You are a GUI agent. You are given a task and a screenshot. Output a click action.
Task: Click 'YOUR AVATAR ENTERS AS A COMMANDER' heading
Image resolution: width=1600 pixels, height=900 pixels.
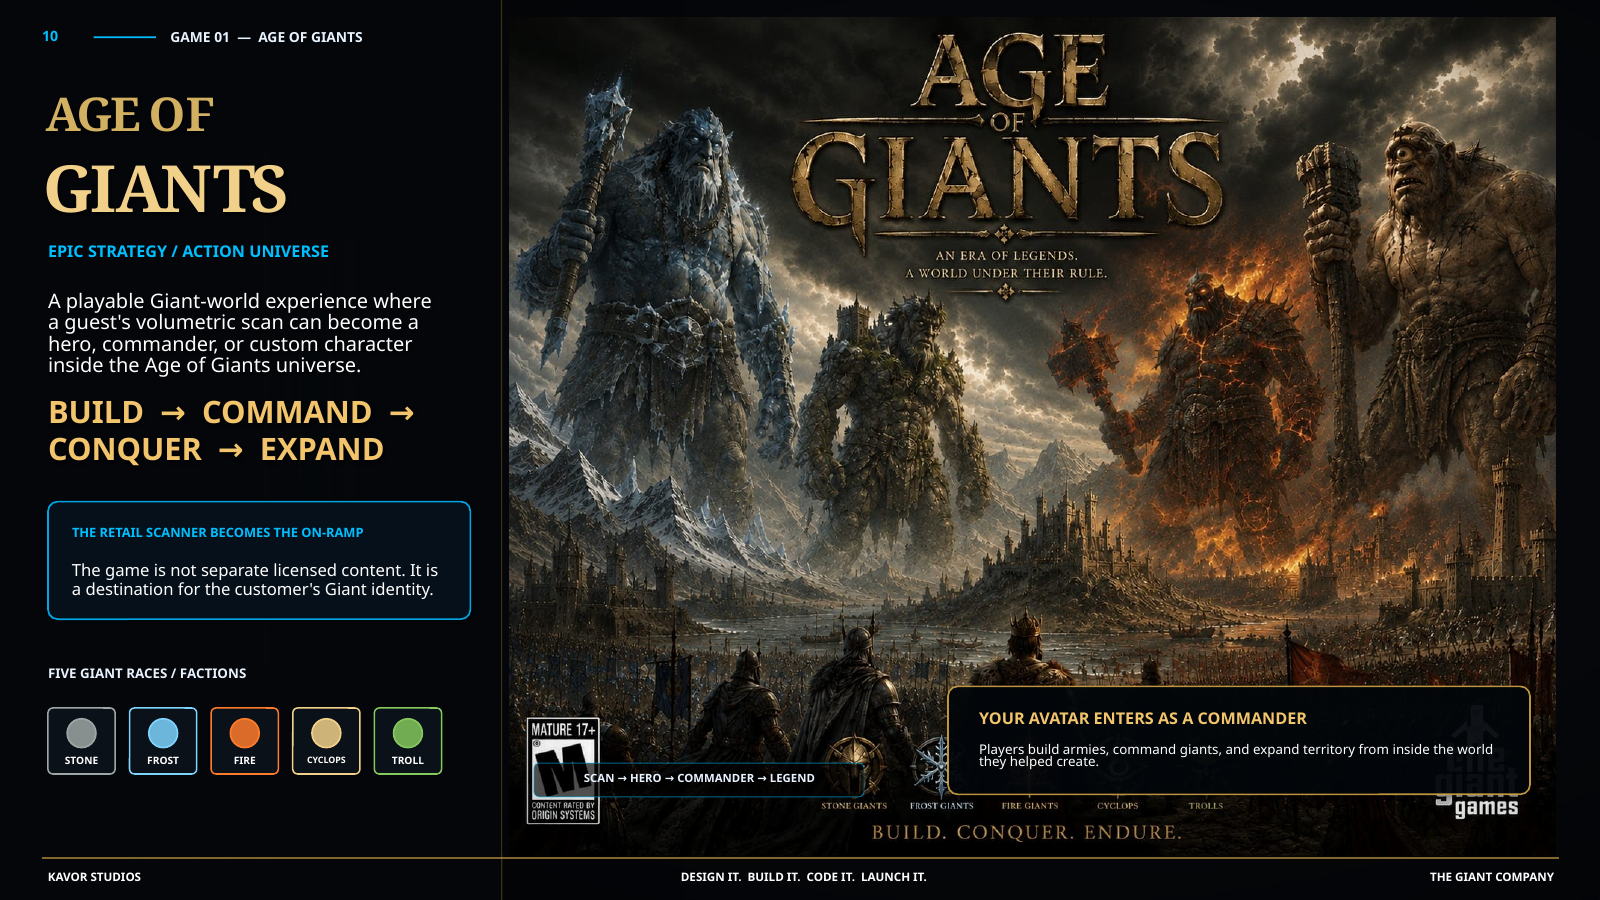[1143, 718]
